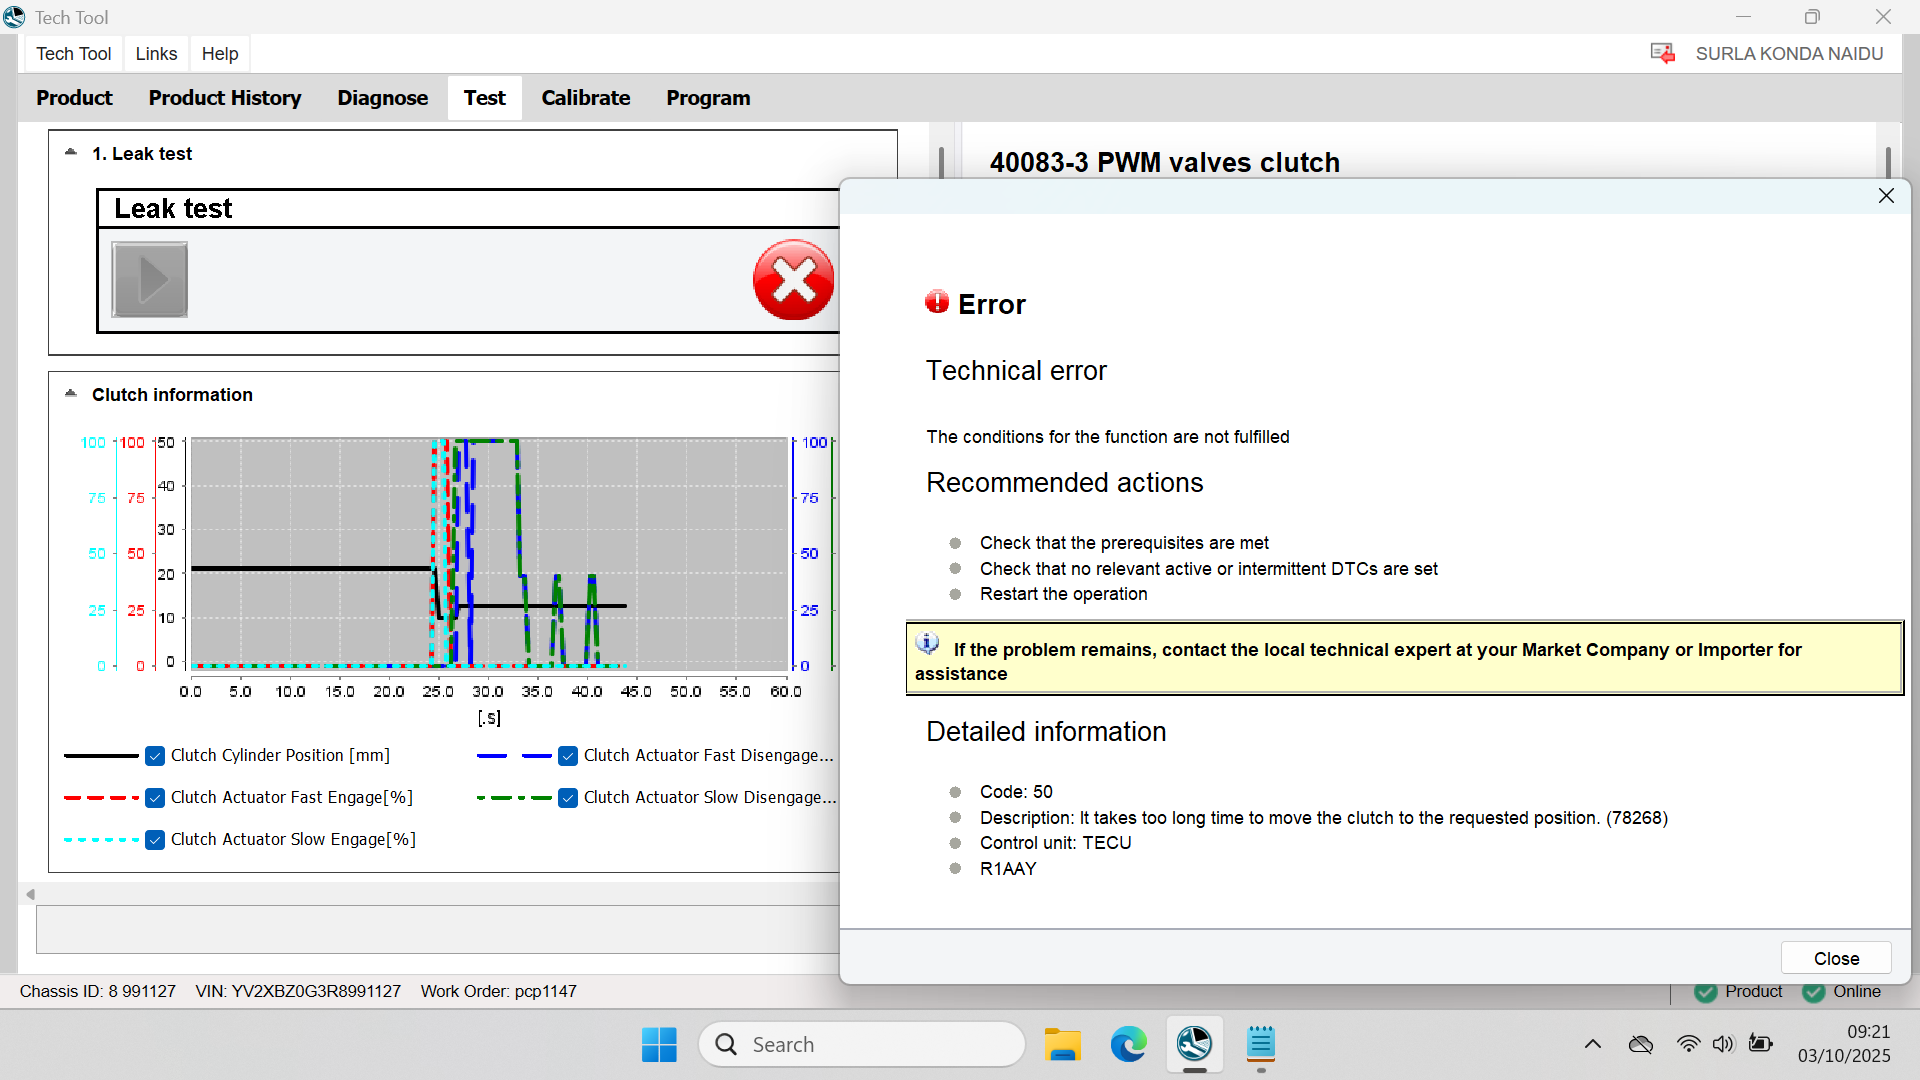Uncheck Clutch Actuator Slow Engage[%] series

[x=155, y=840]
